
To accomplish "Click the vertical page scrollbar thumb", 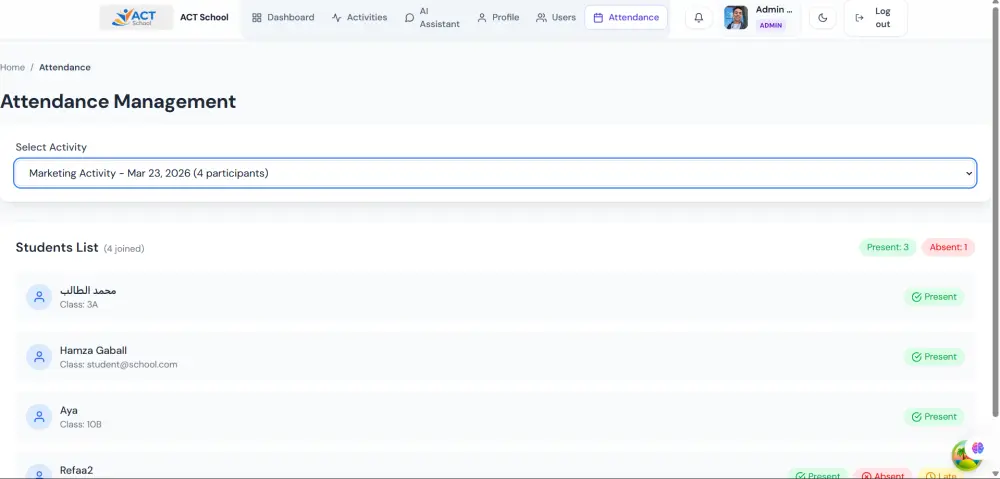I will (x=994, y=213).
